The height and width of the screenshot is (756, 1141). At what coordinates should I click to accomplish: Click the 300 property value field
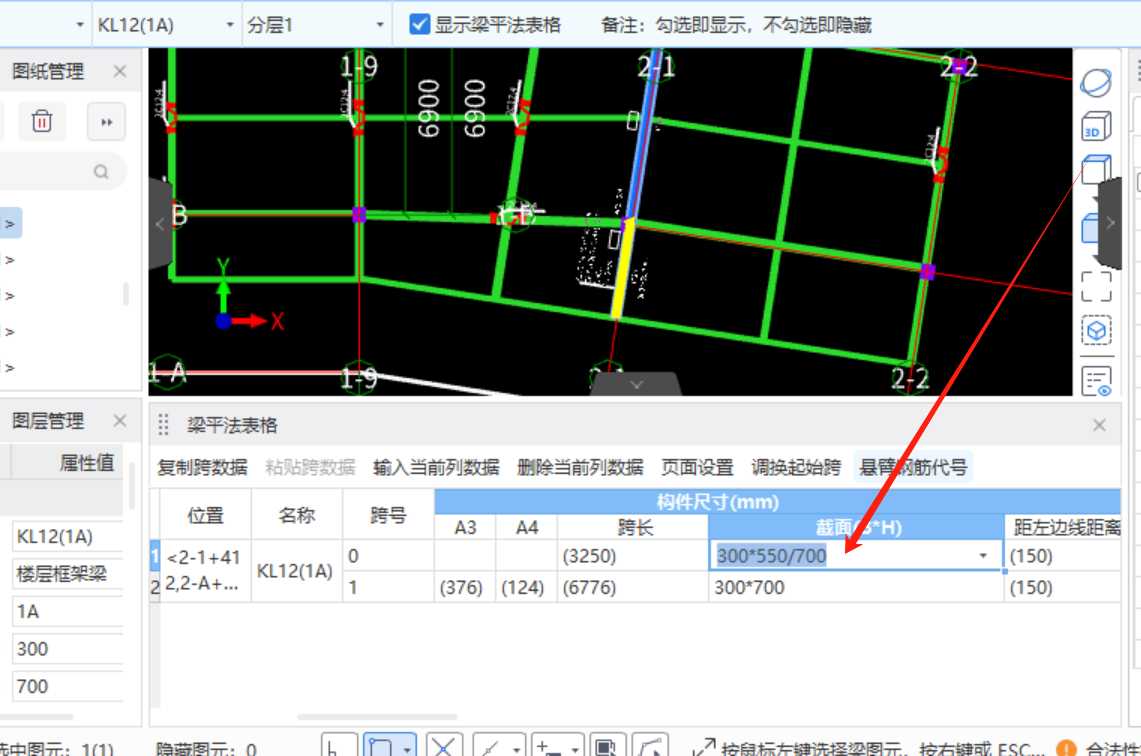(67, 649)
